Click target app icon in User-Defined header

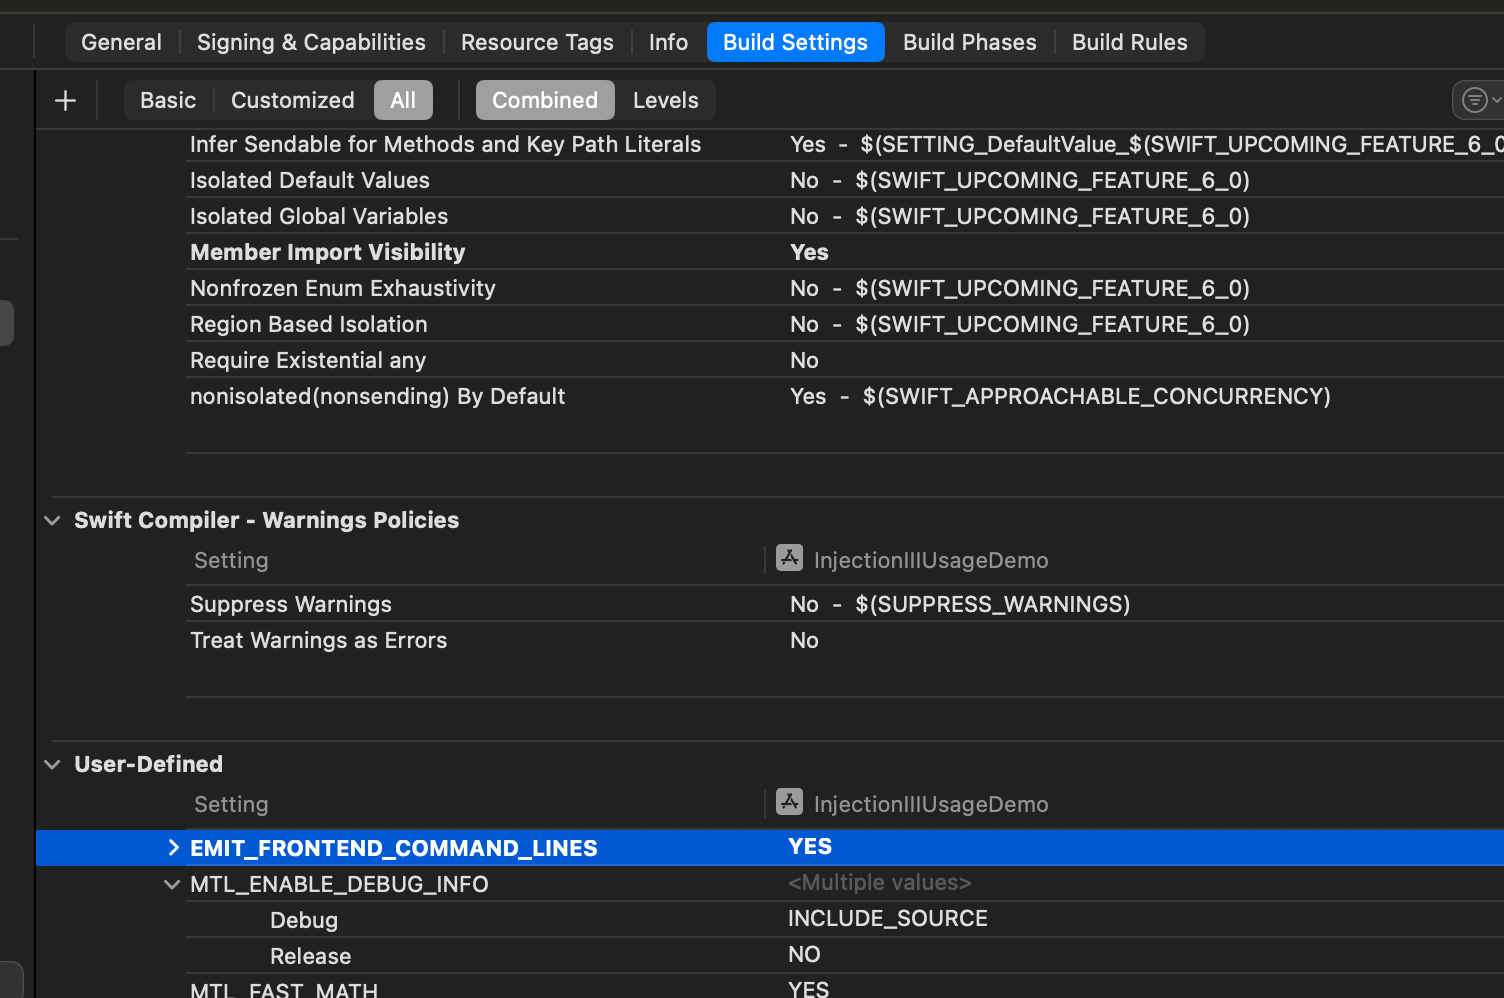[789, 802]
